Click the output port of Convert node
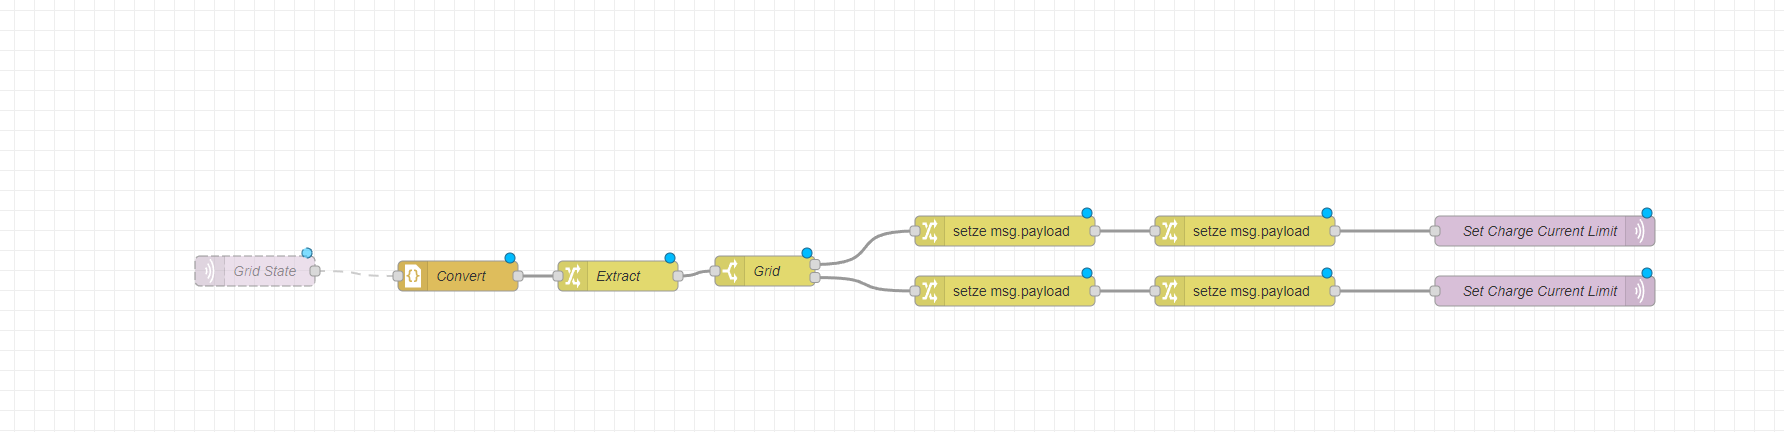The width and height of the screenshot is (1784, 432). coord(518,276)
